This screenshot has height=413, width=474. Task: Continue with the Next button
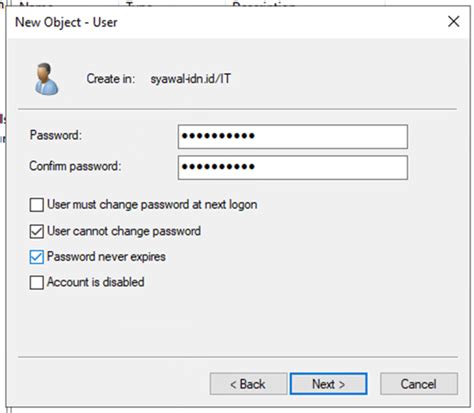pos(328,384)
